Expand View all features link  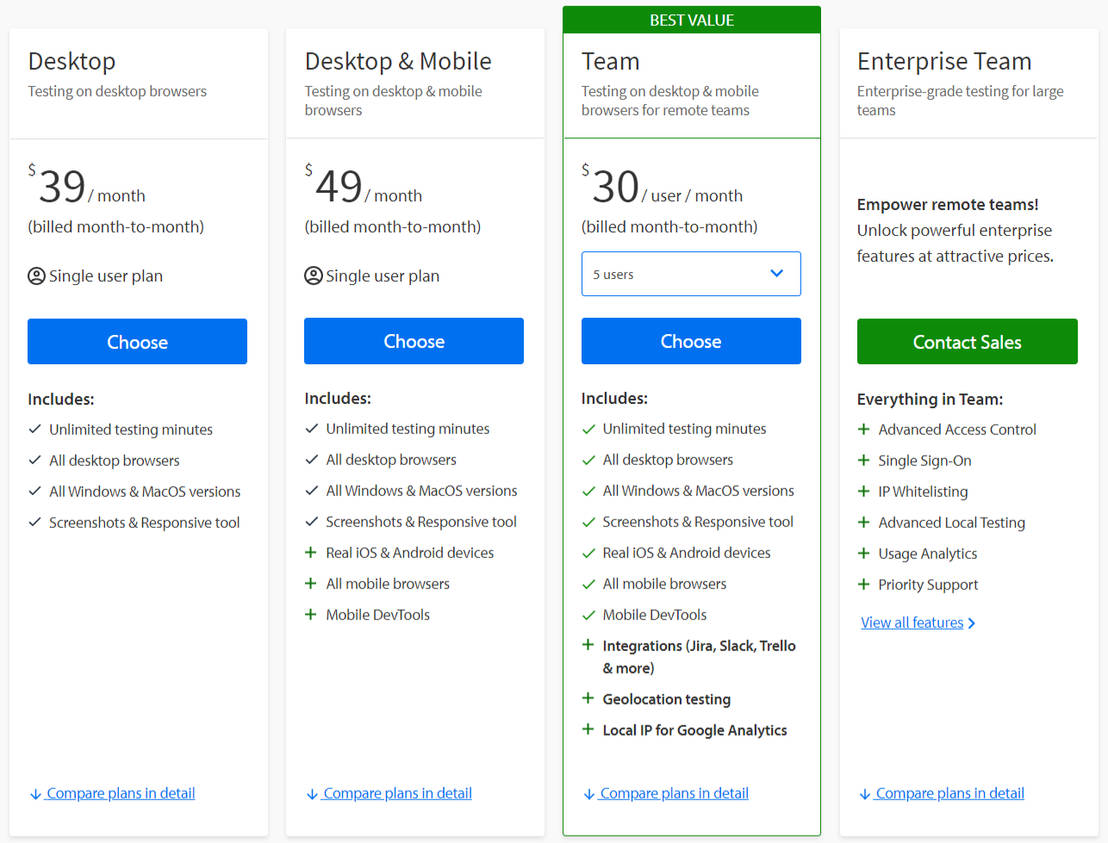click(x=917, y=623)
